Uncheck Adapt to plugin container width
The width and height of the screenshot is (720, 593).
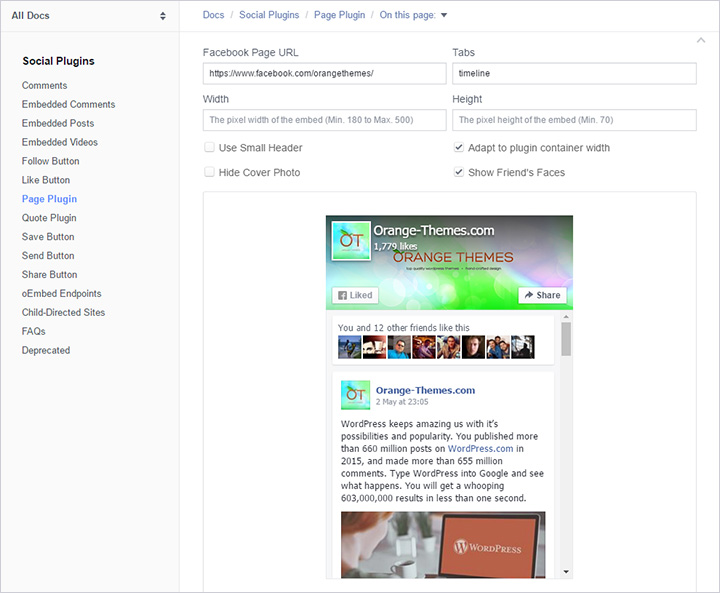click(x=459, y=147)
